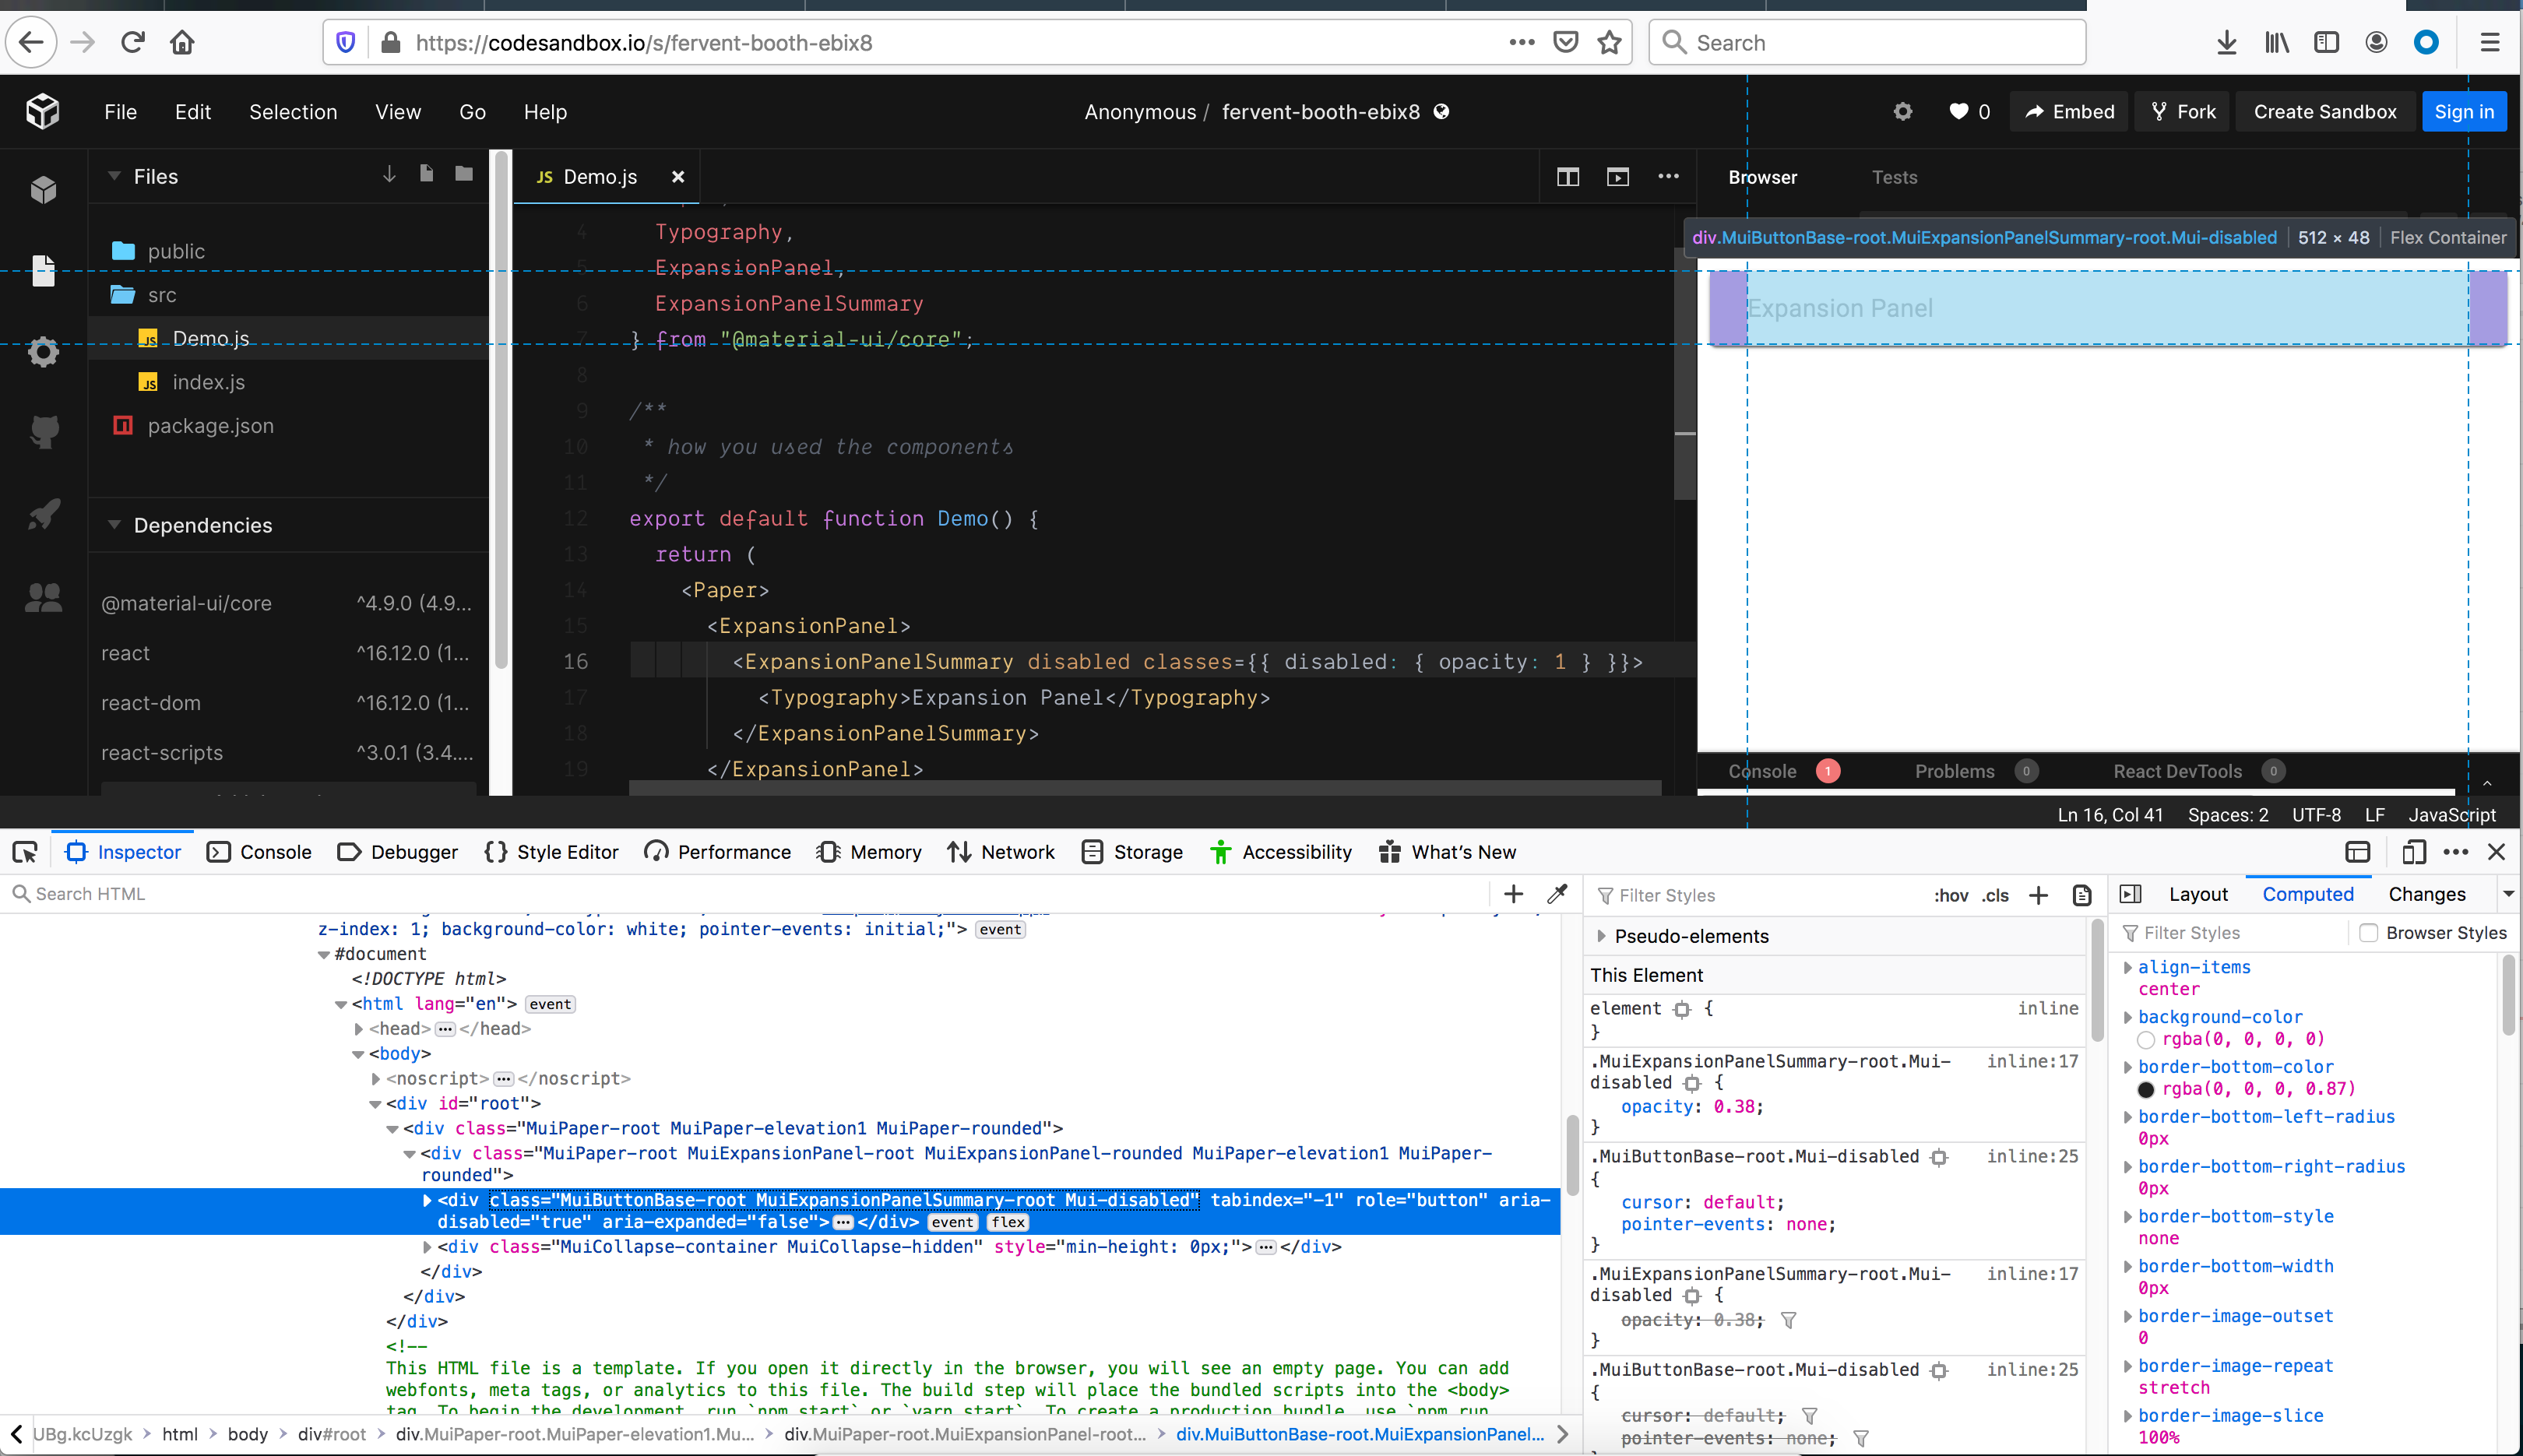
Task: Click the border-bottom-color swatch
Action: pos(2147,1089)
